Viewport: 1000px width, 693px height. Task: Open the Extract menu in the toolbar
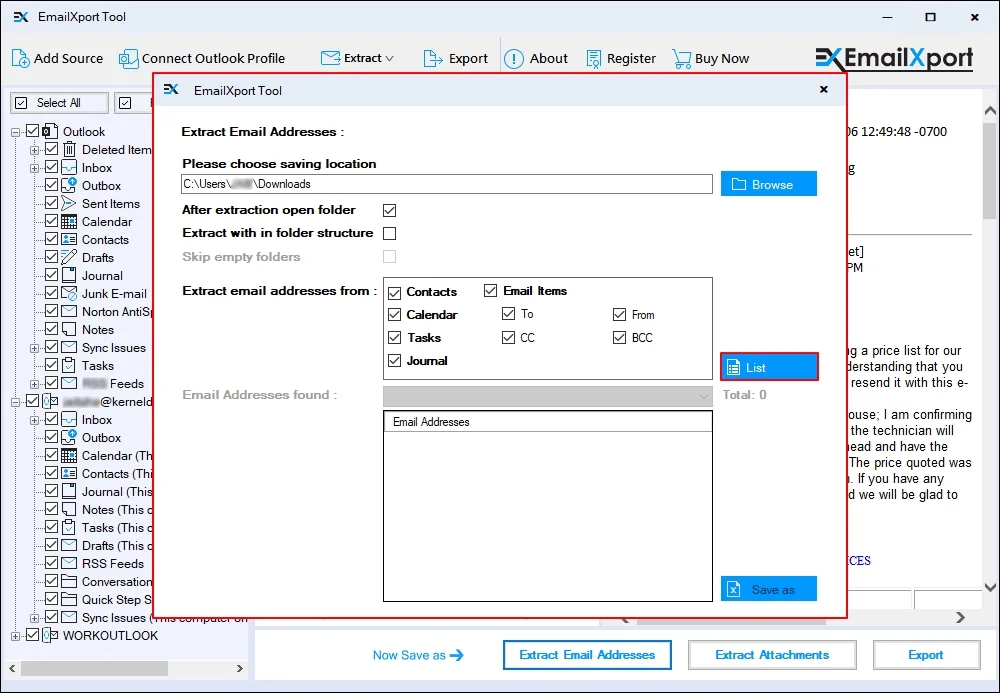(358, 58)
